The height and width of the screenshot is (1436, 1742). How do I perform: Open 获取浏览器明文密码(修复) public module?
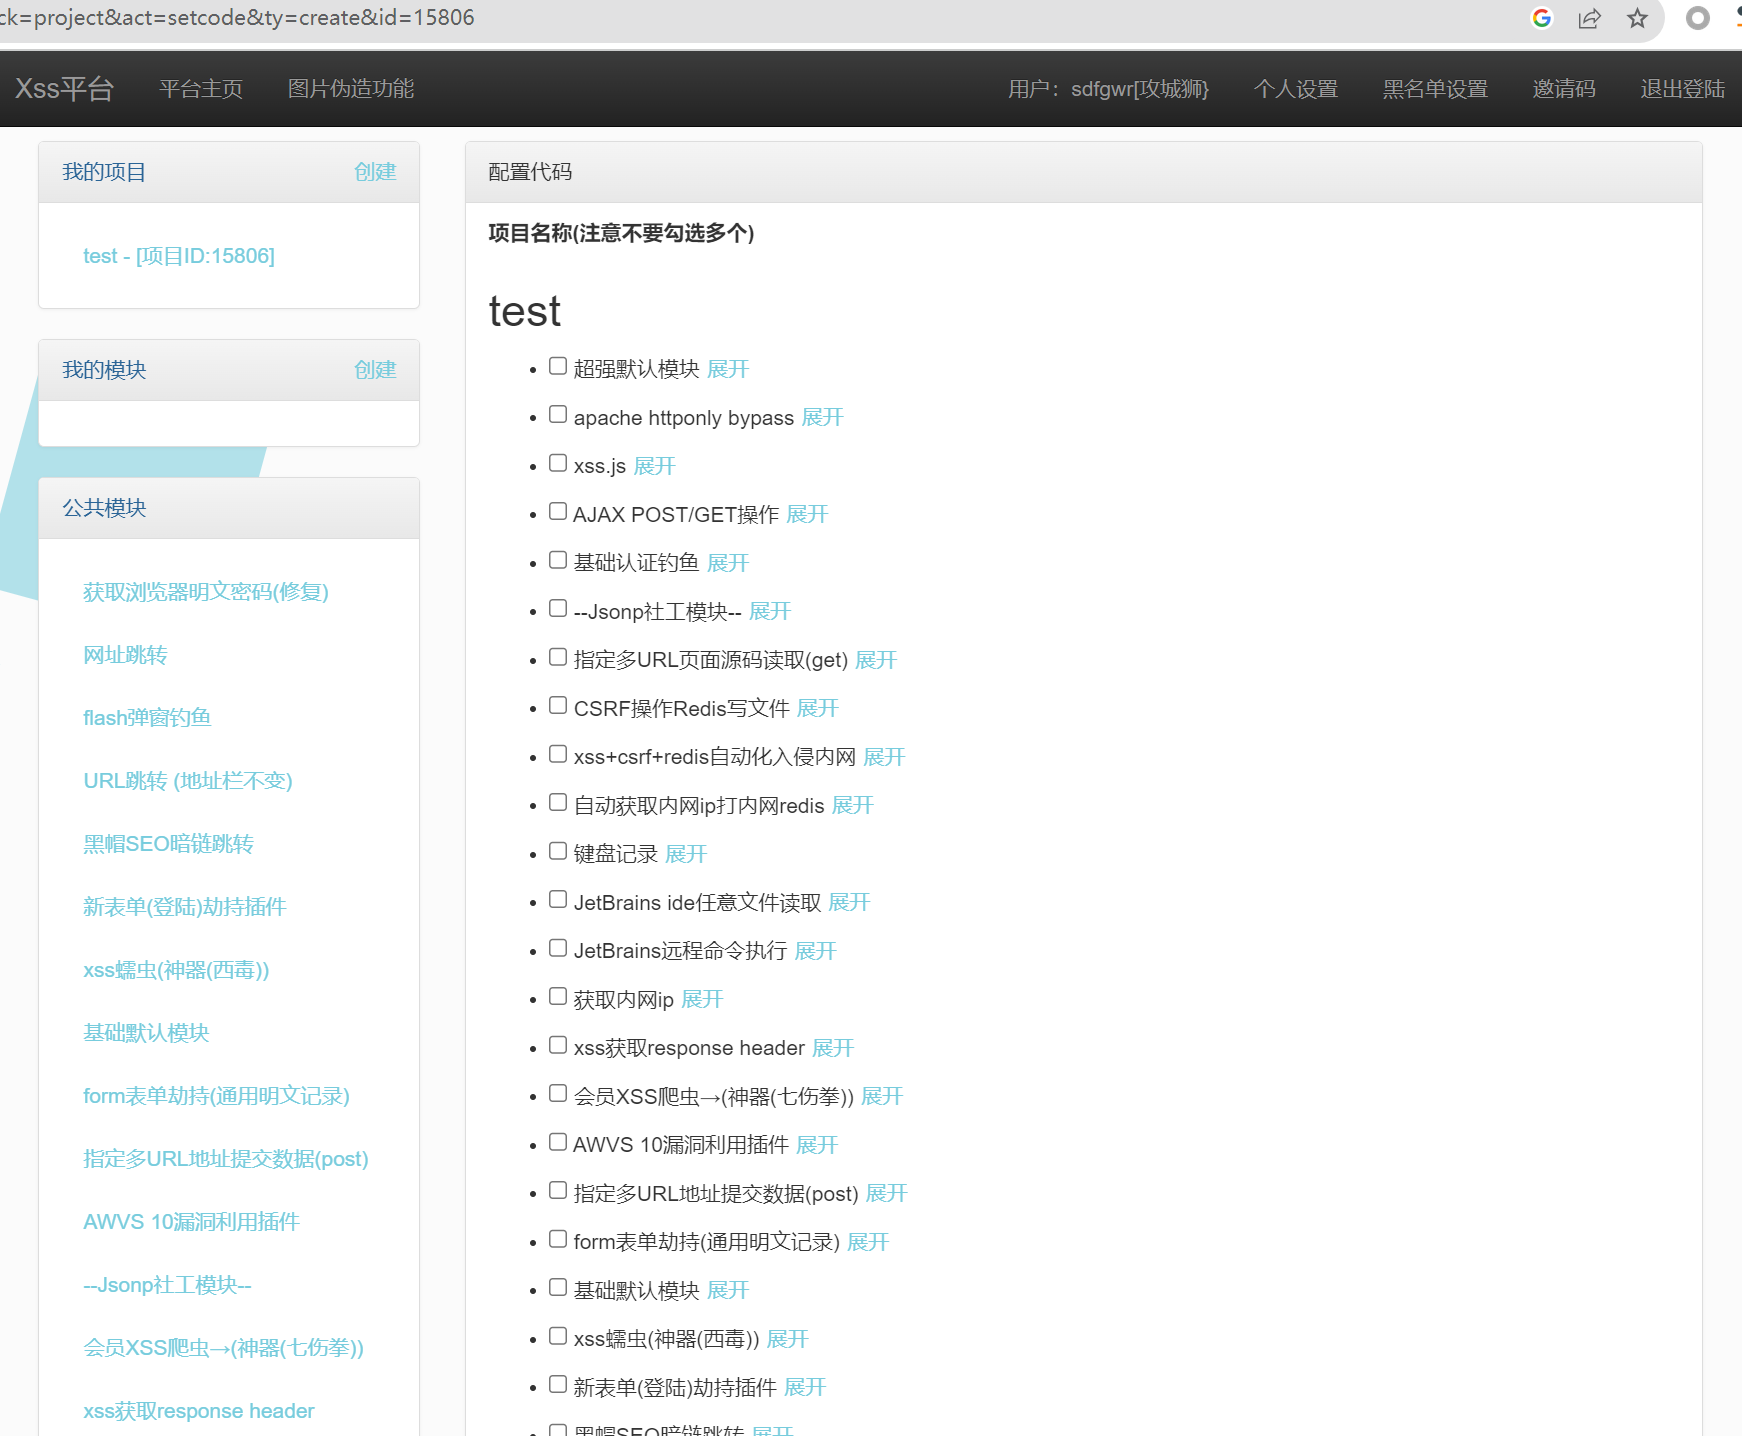click(x=206, y=592)
